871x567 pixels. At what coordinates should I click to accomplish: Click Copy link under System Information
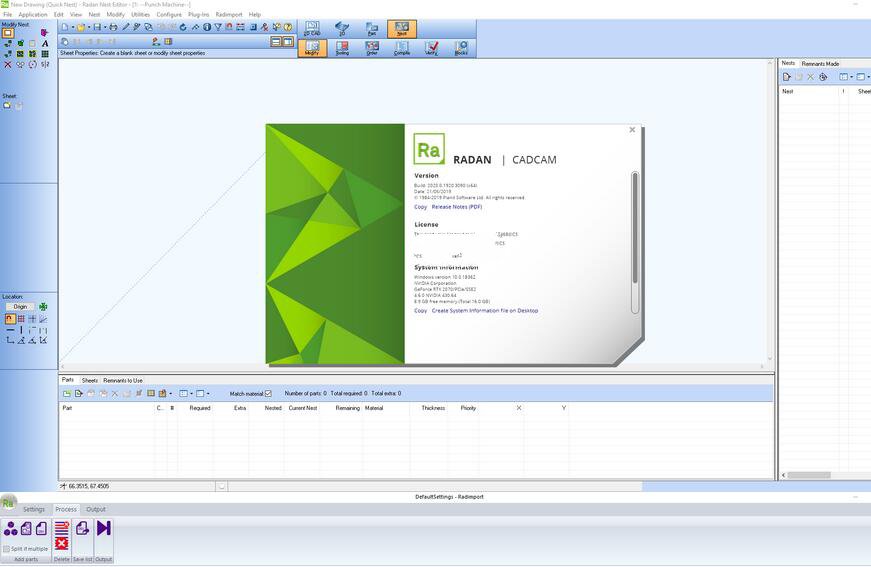pos(421,310)
